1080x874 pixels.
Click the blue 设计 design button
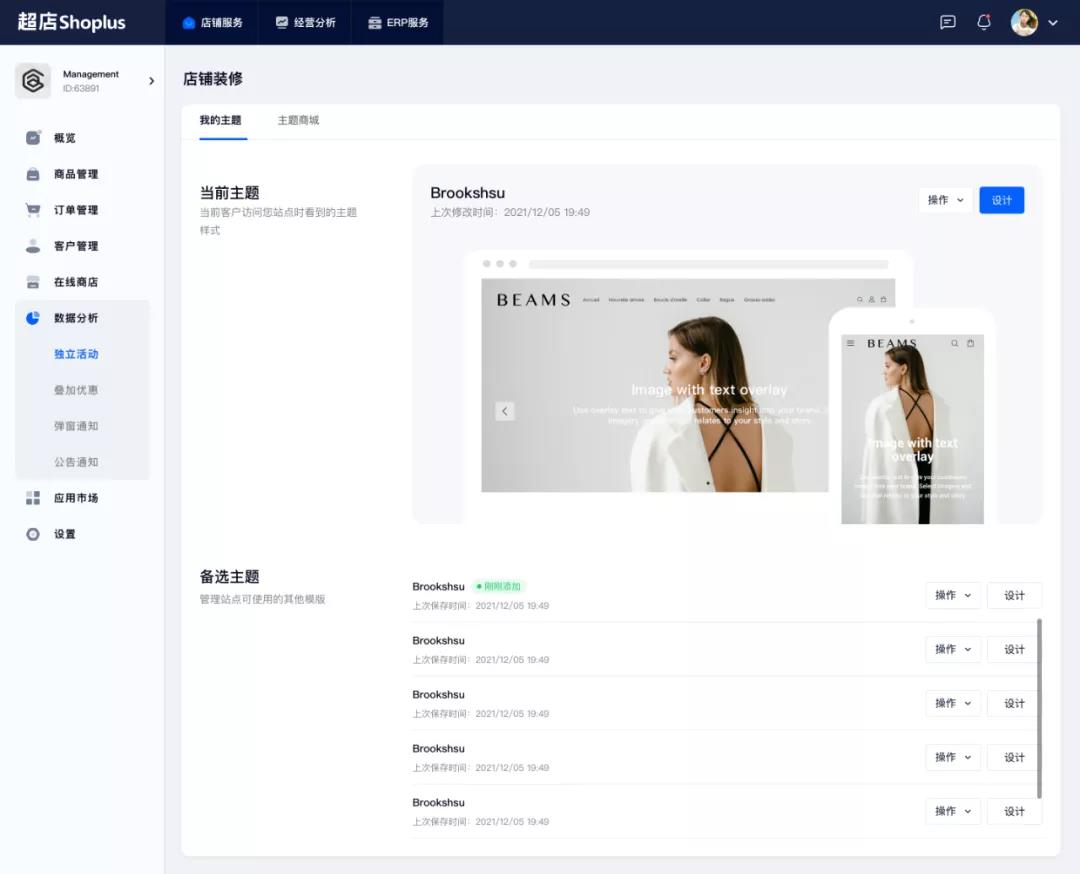1001,200
